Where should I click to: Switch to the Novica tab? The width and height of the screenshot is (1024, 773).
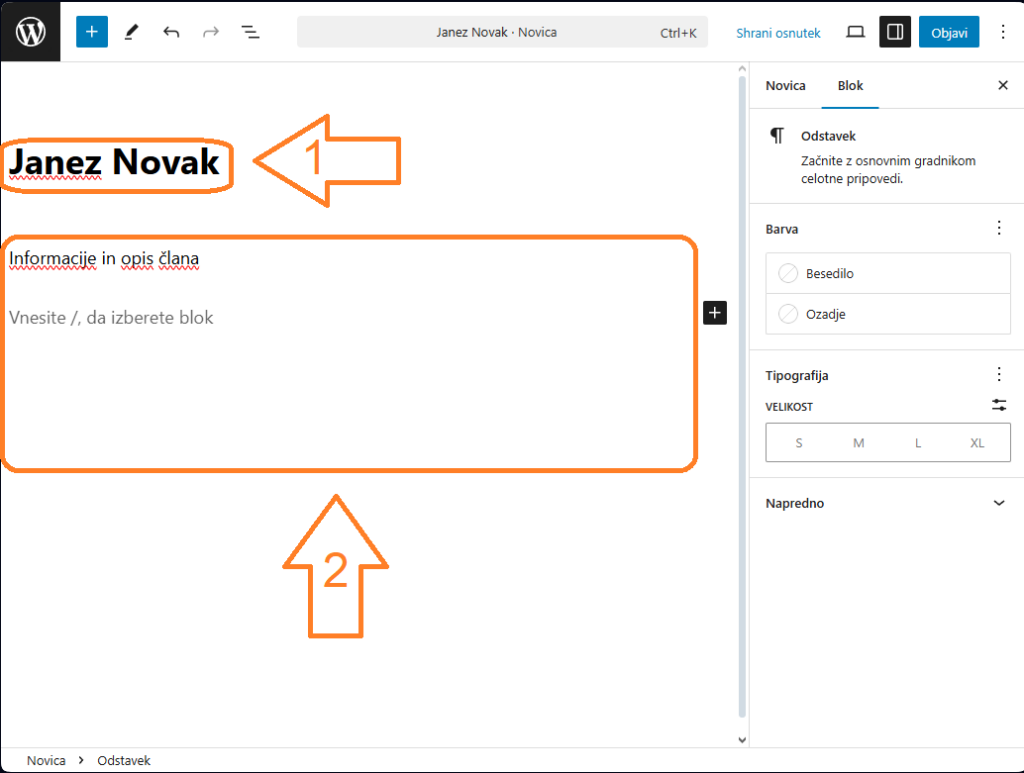[x=785, y=85]
